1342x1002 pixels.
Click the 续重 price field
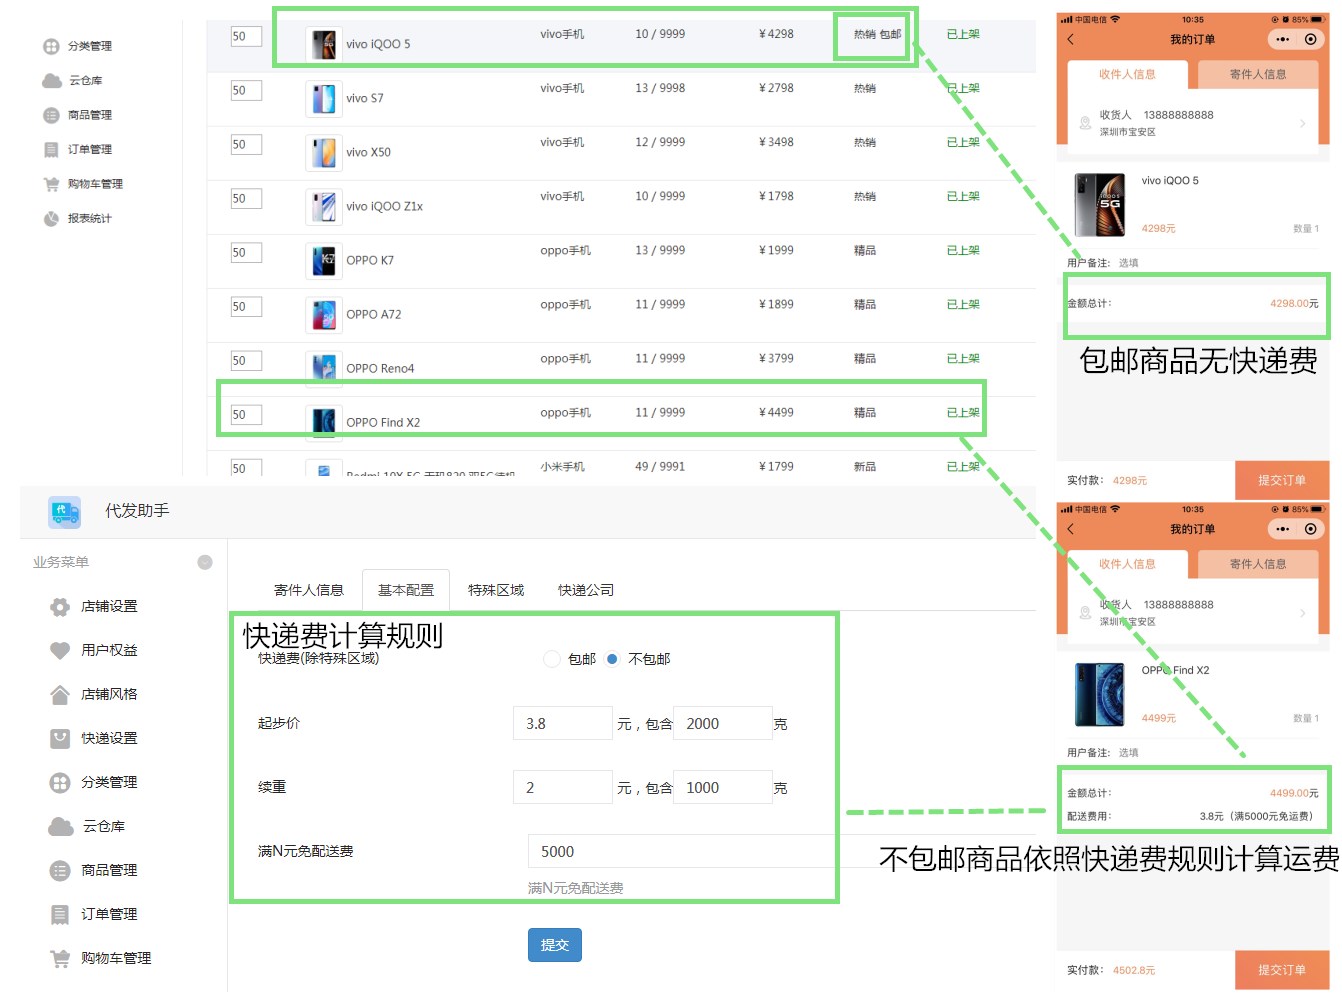(563, 788)
